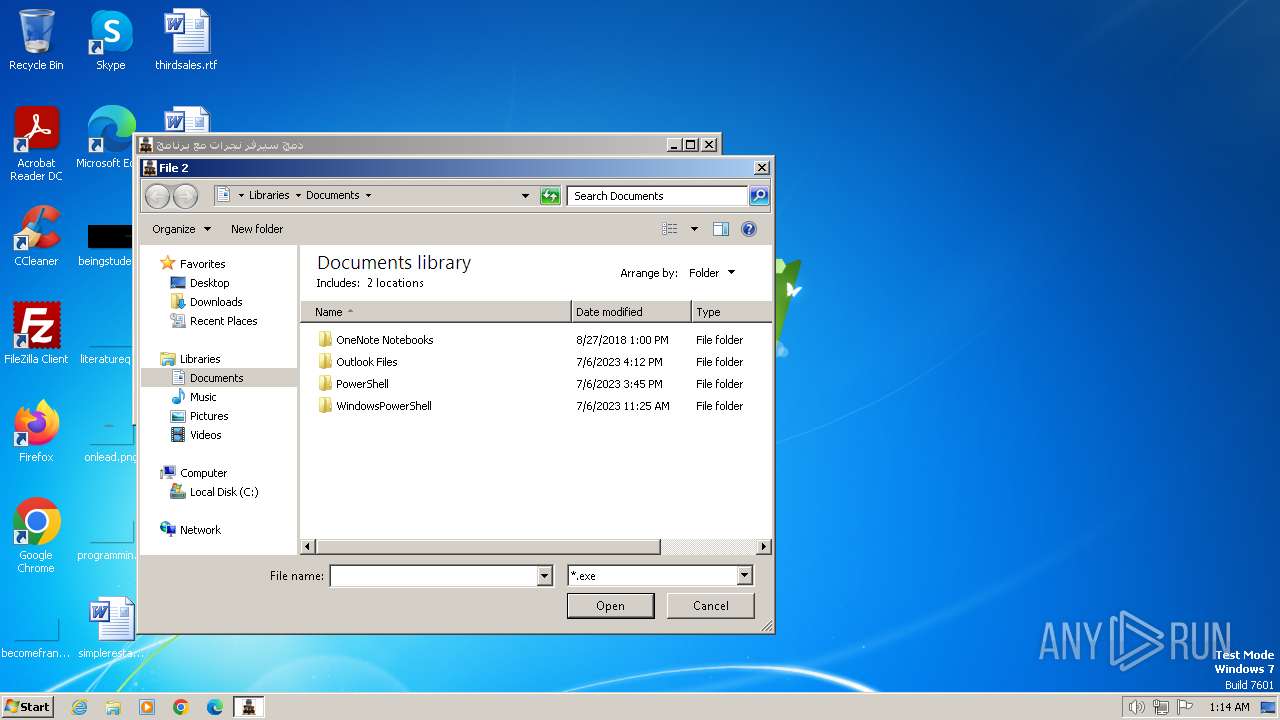Click the taskbar clock showing 1:14 AM
The height and width of the screenshot is (720, 1280).
tap(1229, 707)
